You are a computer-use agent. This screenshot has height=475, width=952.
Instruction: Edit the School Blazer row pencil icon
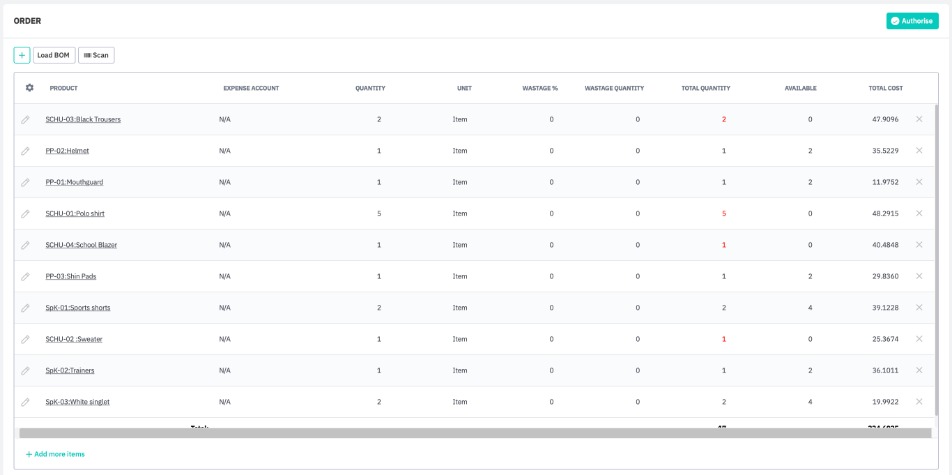(x=26, y=245)
